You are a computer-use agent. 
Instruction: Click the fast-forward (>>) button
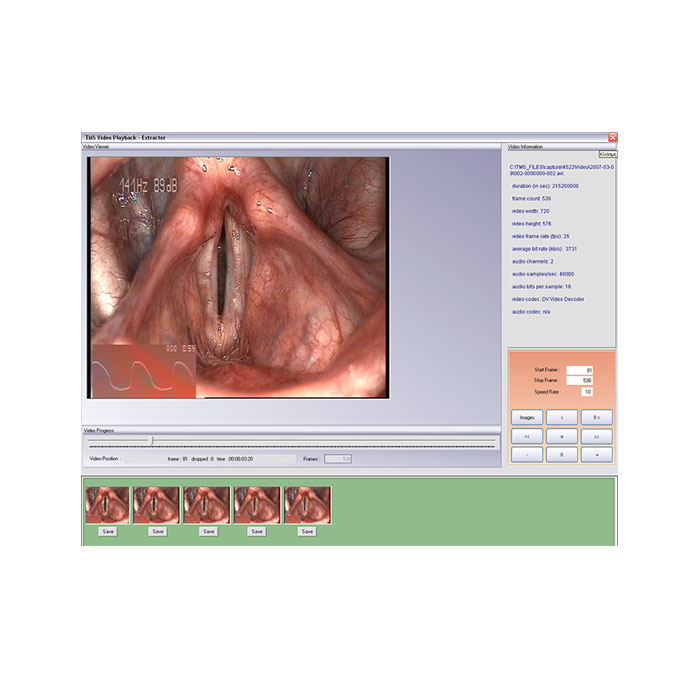coord(596,437)
